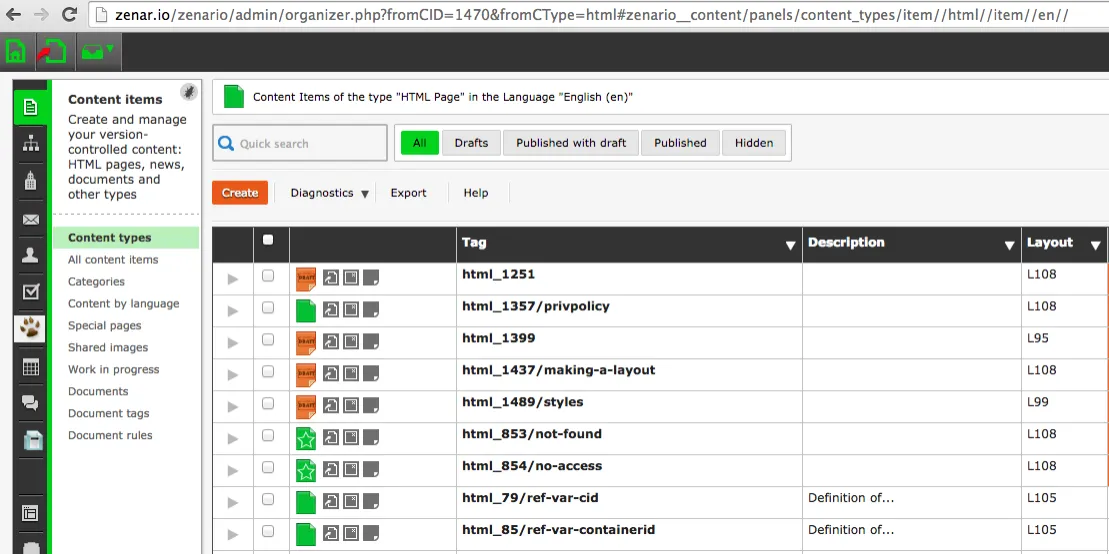Click the Export button
The height and width of the screenshot is (554, 1109).
(x=409, y=193)
